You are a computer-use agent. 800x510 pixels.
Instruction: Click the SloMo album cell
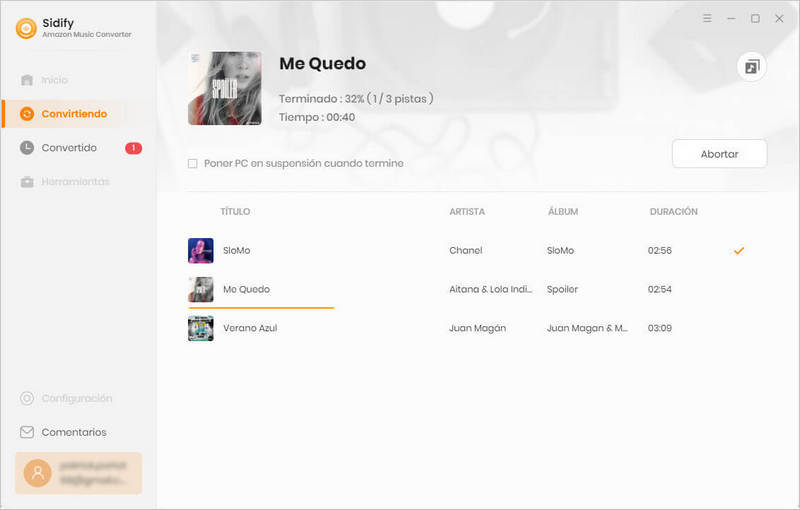[x=560, y=250]
